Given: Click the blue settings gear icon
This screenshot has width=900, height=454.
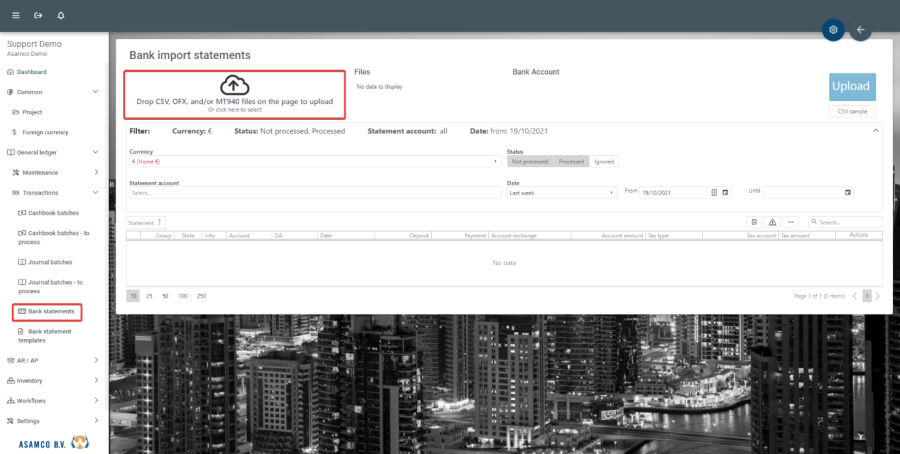Looking at the screenshot, I should [x=833, y=30].
